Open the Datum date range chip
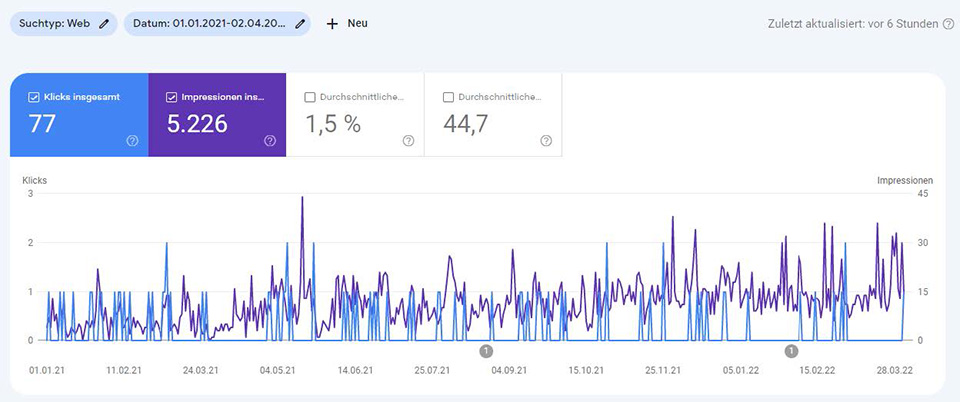The image size is (960, 402). click(217, 24)
